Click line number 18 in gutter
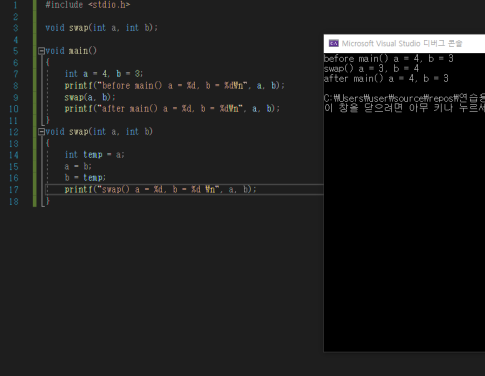This screenshot has height=376, width=485. [14, 201]
